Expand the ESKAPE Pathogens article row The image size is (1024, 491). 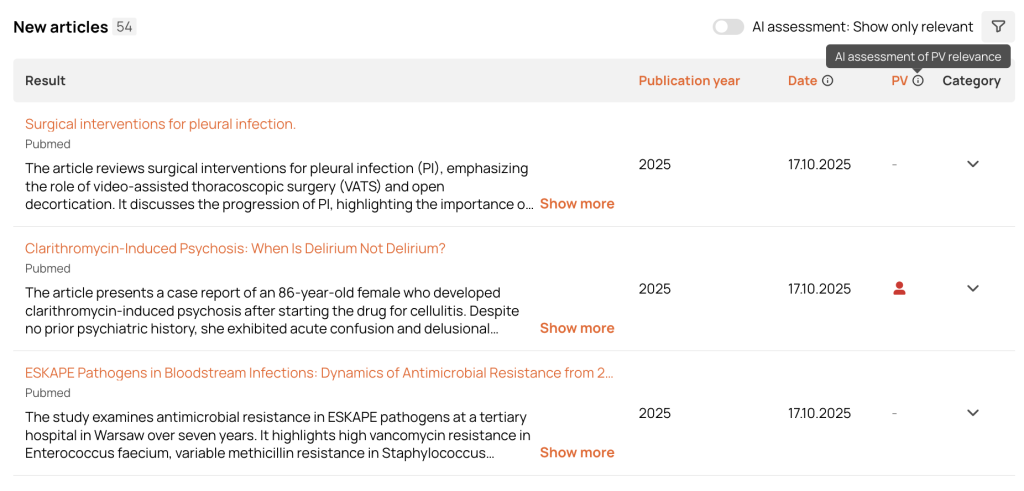point(972,412)
